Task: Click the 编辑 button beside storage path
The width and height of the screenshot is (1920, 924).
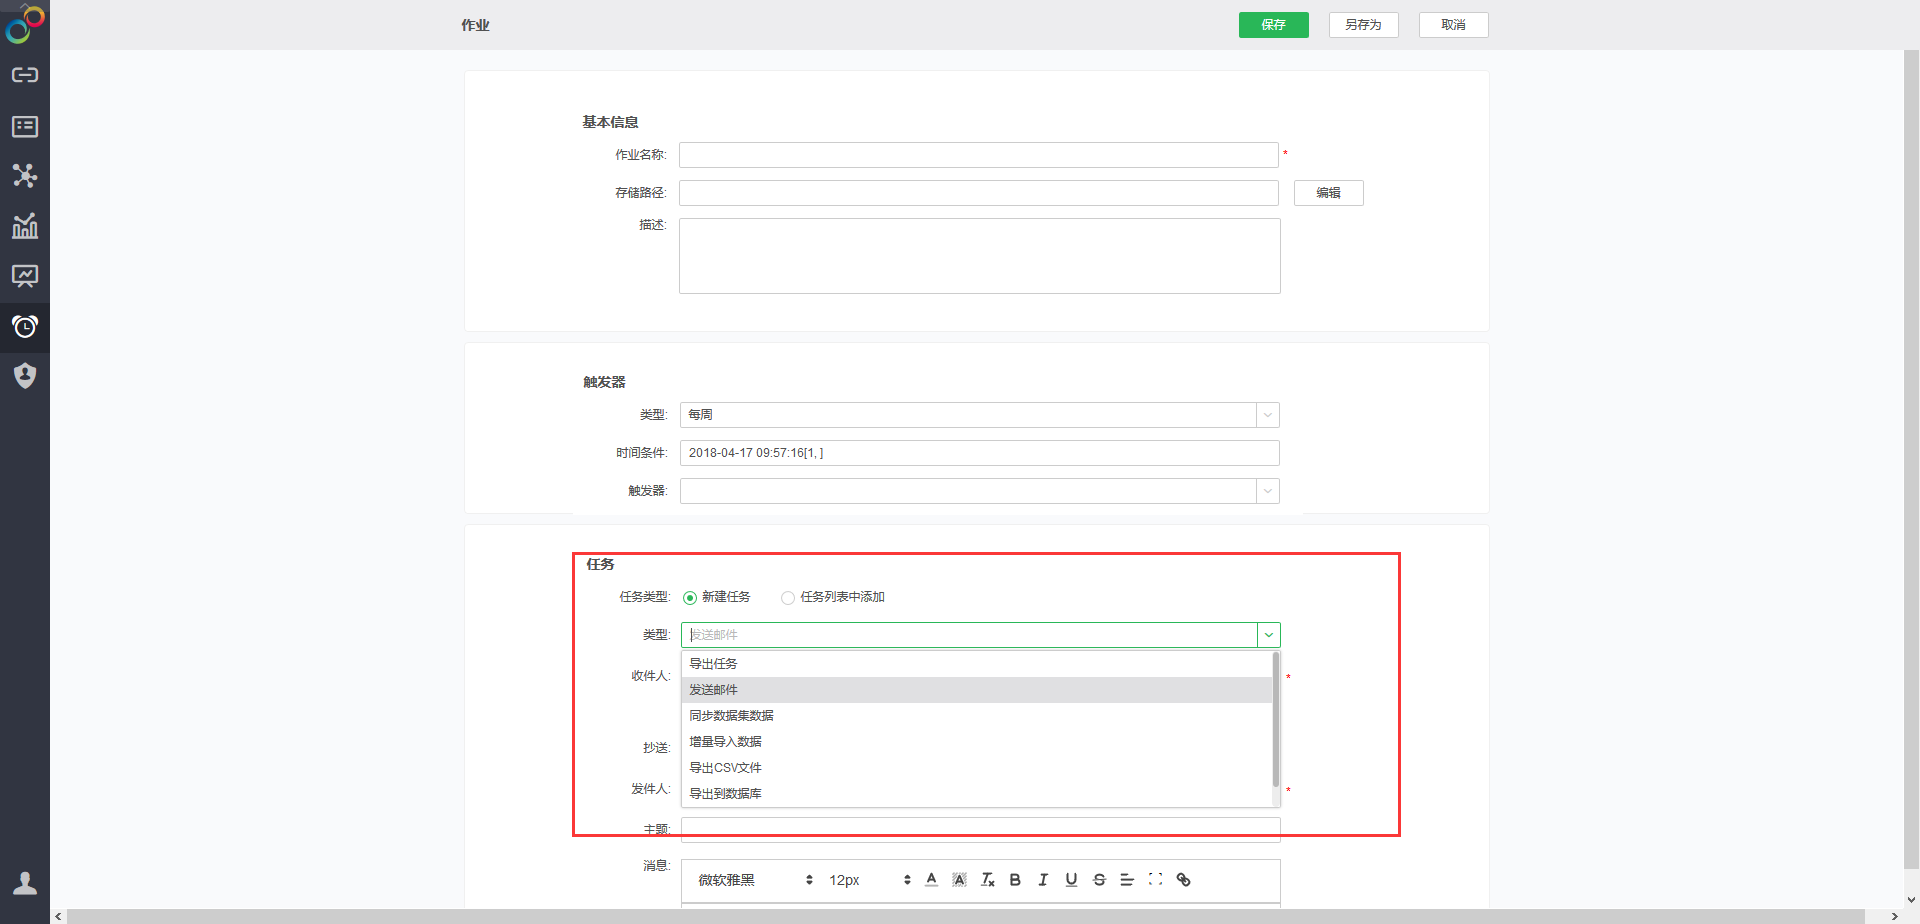Action: pos(1328,193)
